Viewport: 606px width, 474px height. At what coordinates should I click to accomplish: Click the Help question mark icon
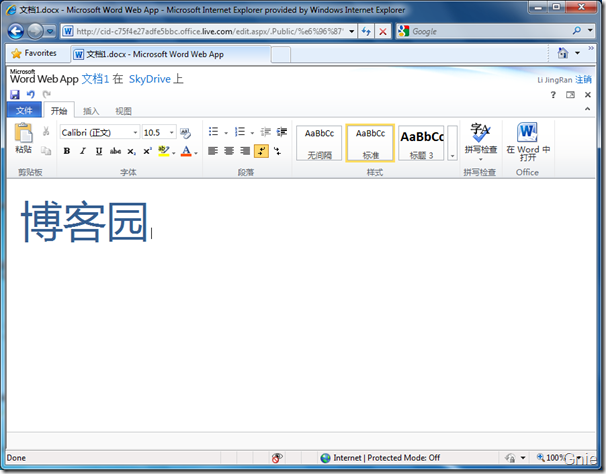[553, 95]
